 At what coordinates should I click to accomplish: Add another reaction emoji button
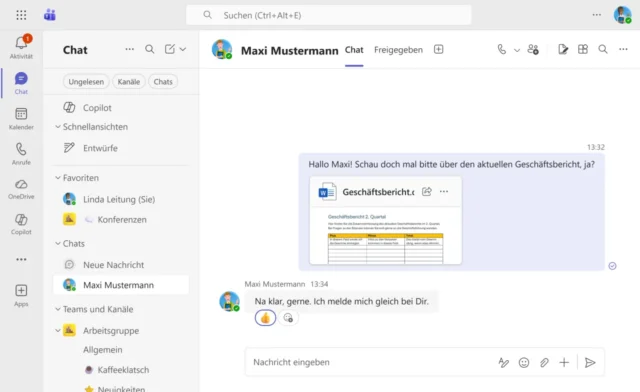(x=288, y=318)
